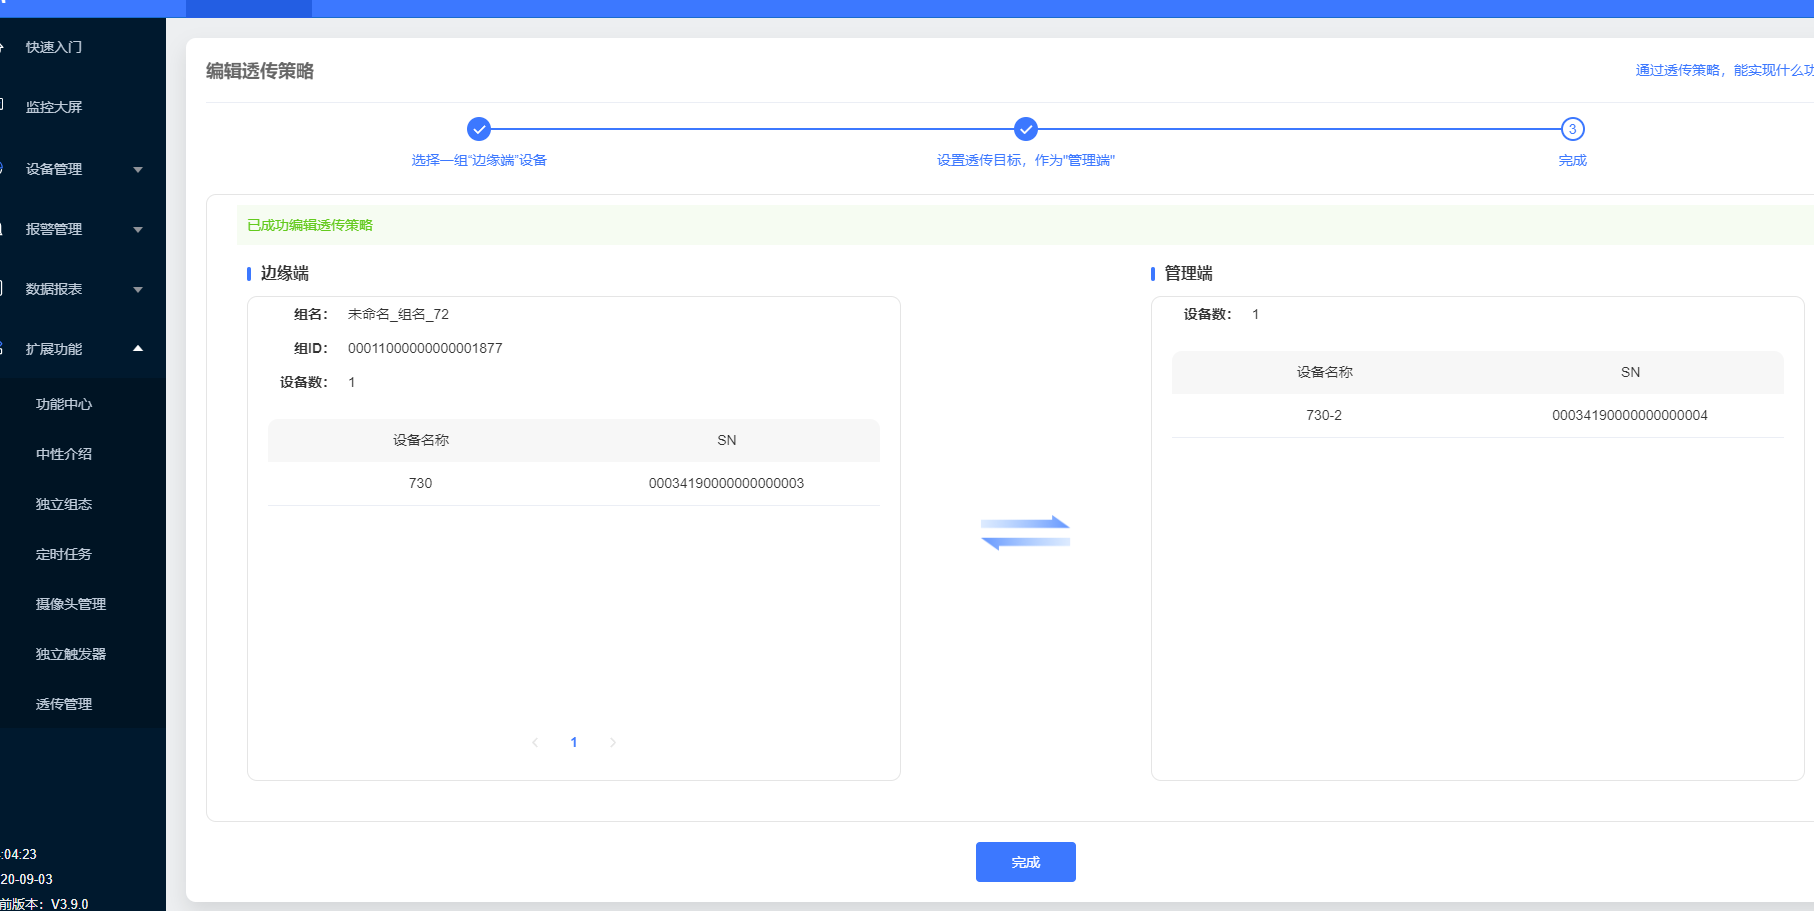Click step three numbered circle icon
Image resolution: width=1814 pixels, height=911 pixels.
pos(1572,129)
